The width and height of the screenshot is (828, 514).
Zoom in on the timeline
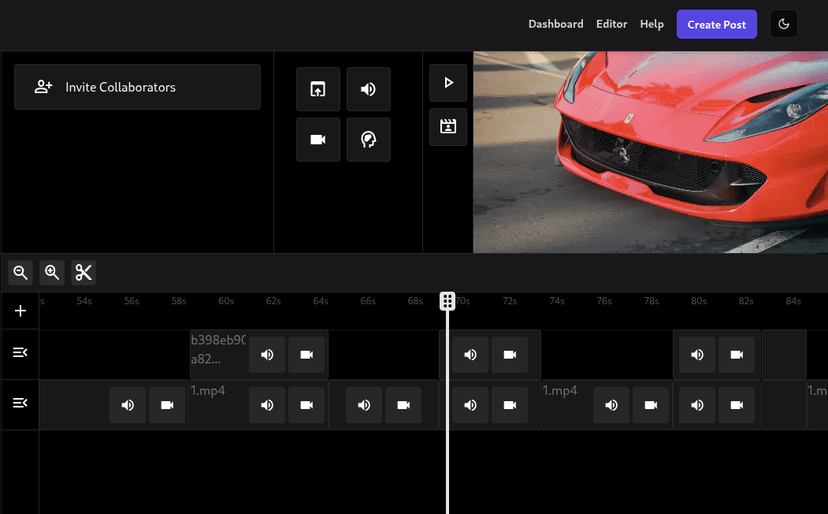coord(52,272)
